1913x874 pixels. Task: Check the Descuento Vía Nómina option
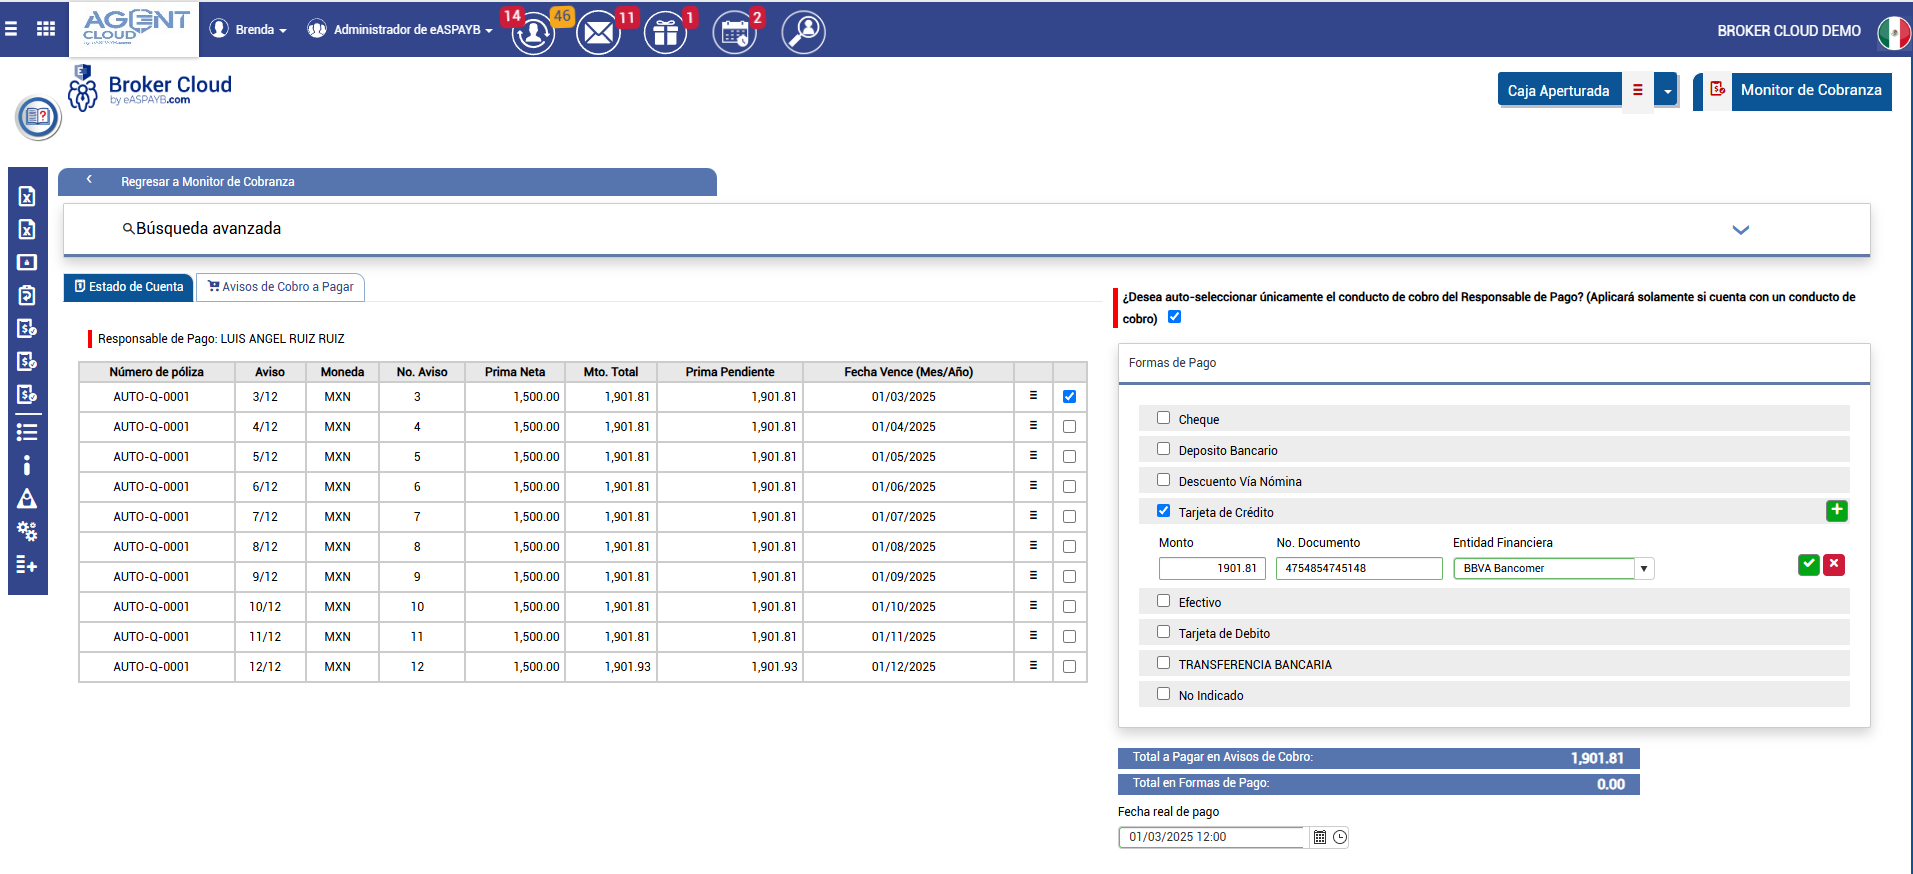point(1163,480)
